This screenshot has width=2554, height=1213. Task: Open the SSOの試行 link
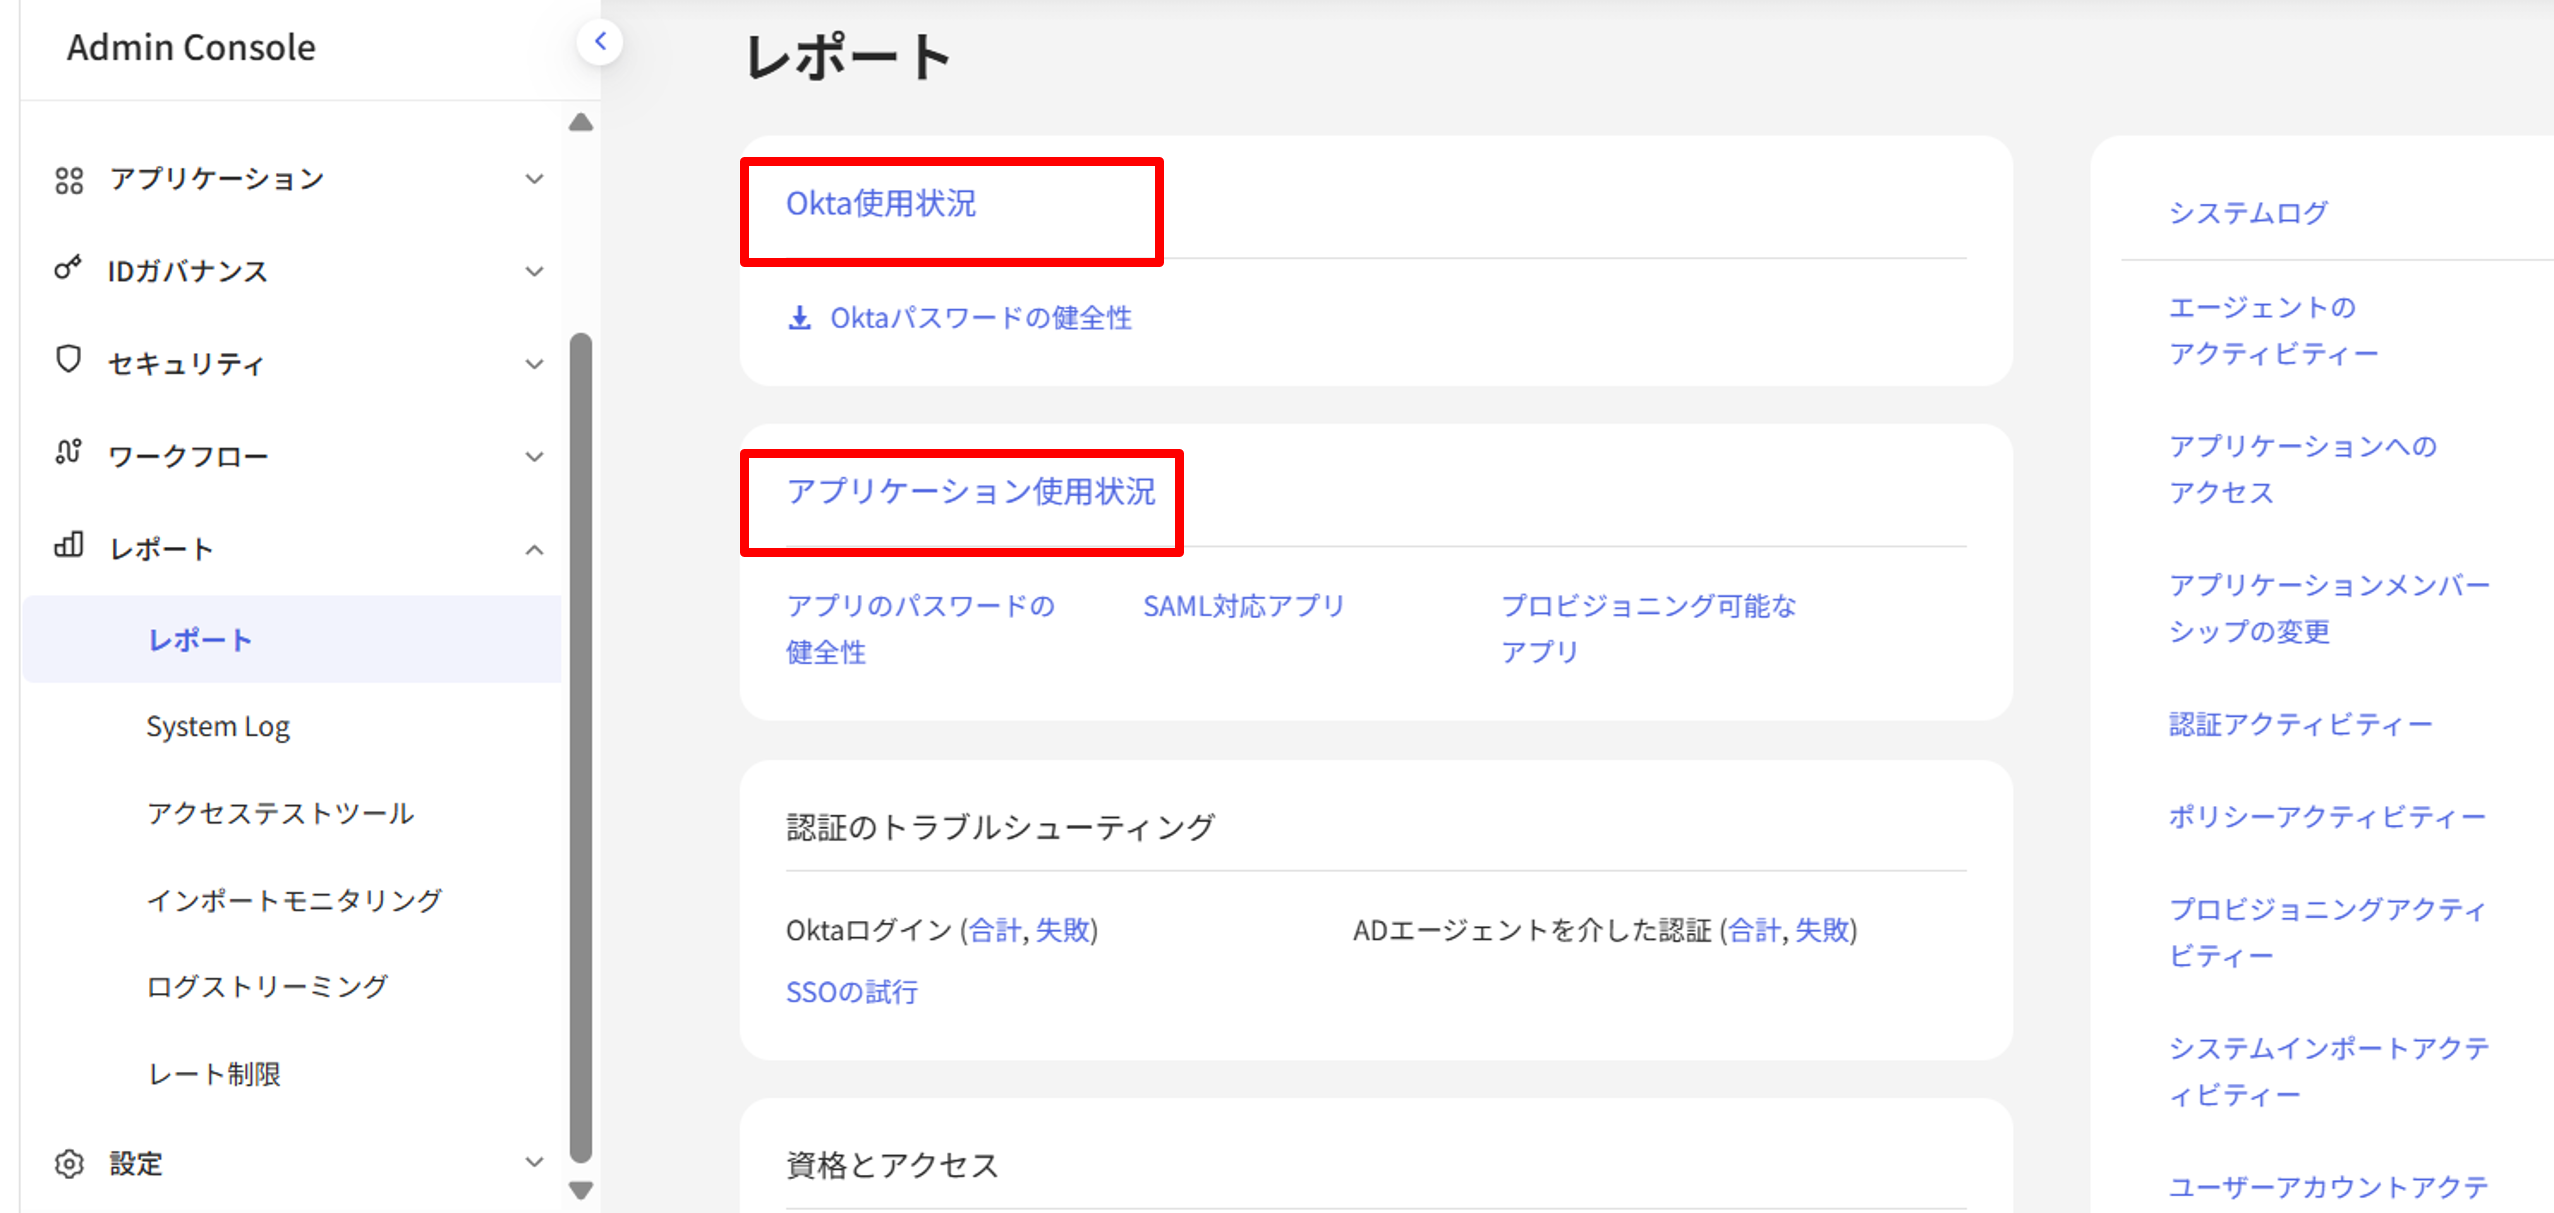pyautogui.click(x=851, y=992)
